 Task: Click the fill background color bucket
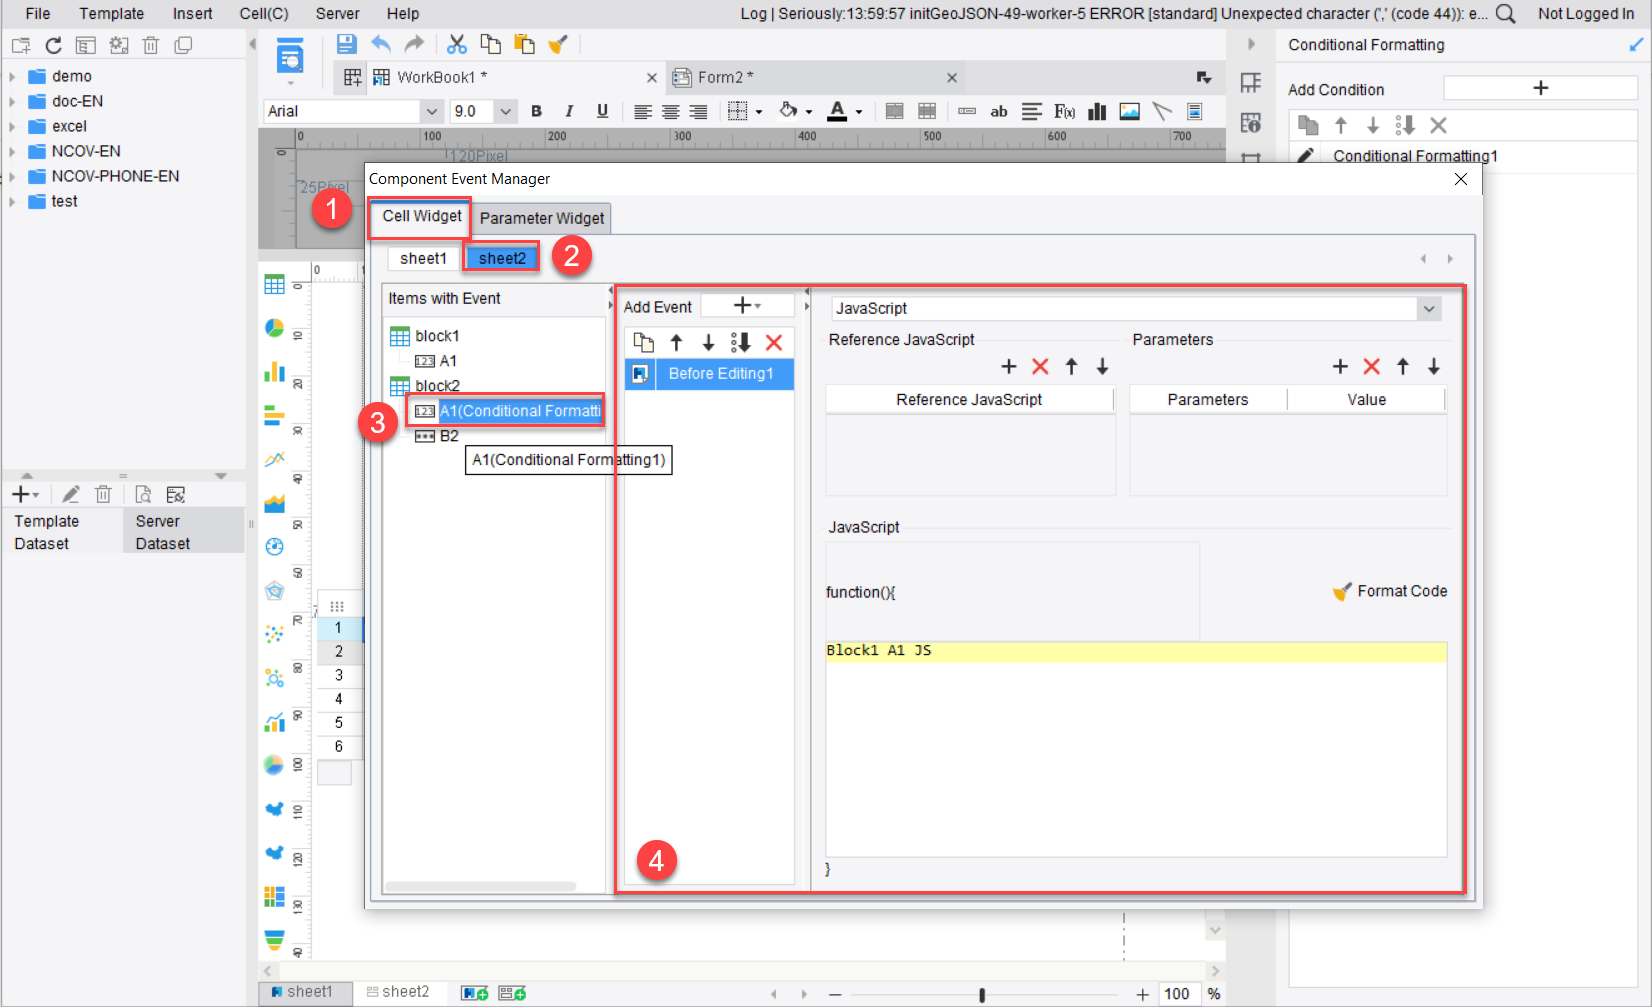[x=789, y=111]
